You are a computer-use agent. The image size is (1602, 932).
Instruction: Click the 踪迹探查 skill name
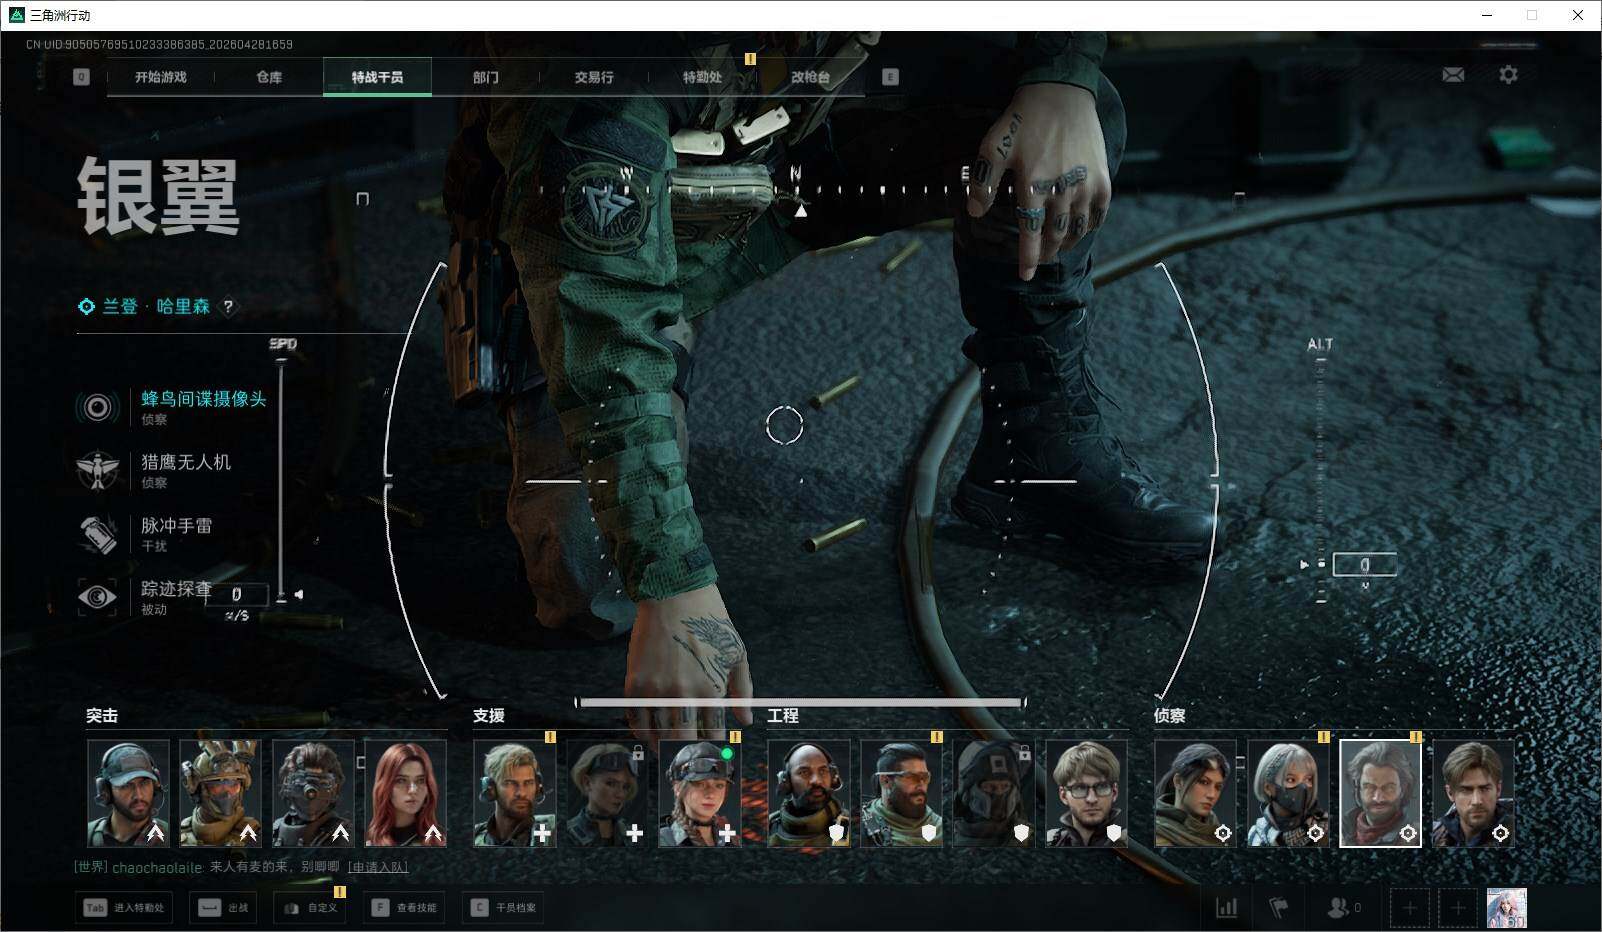(x=177, y=589)
